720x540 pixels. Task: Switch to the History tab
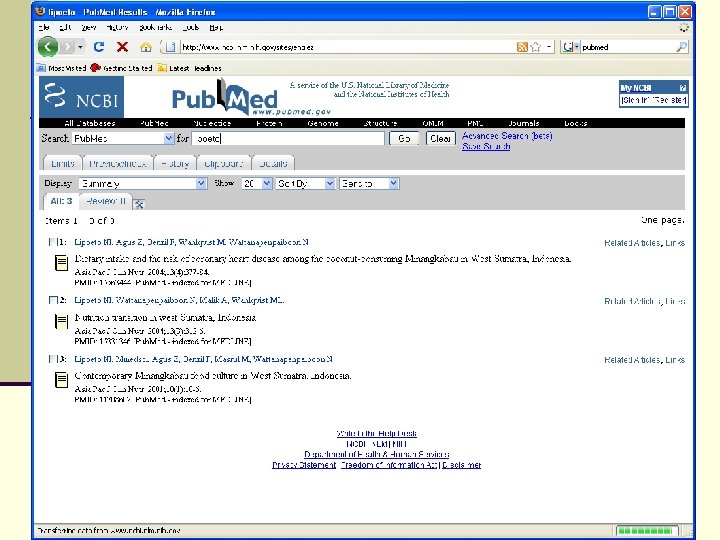click(175, 163)
